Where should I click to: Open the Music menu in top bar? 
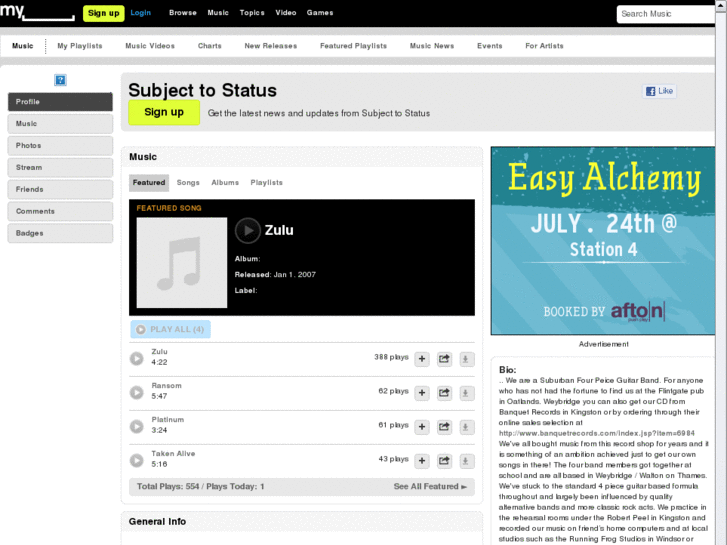[218, 13]
